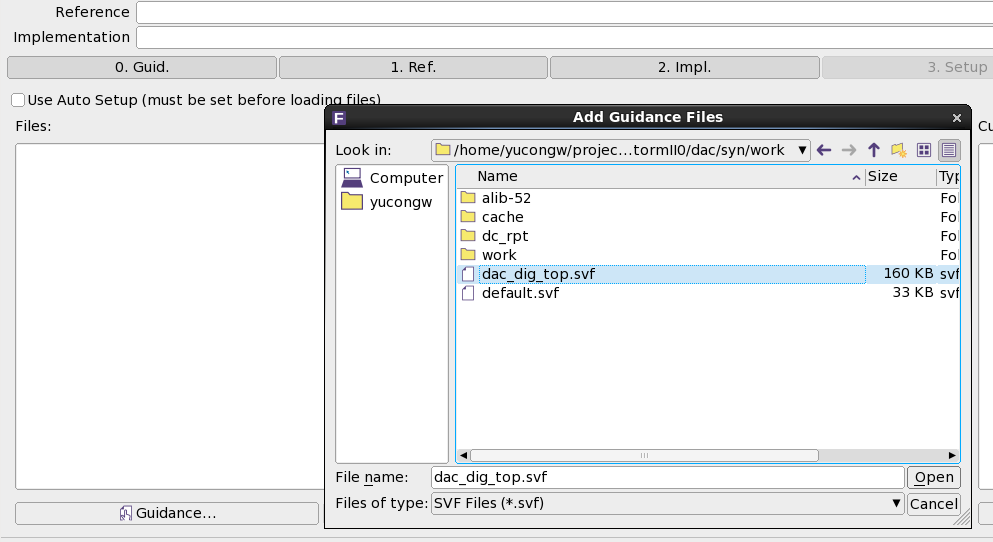Close the Add Guidance Files dialog
Viewport: 993px width, 542px height.
click(957, 118)
